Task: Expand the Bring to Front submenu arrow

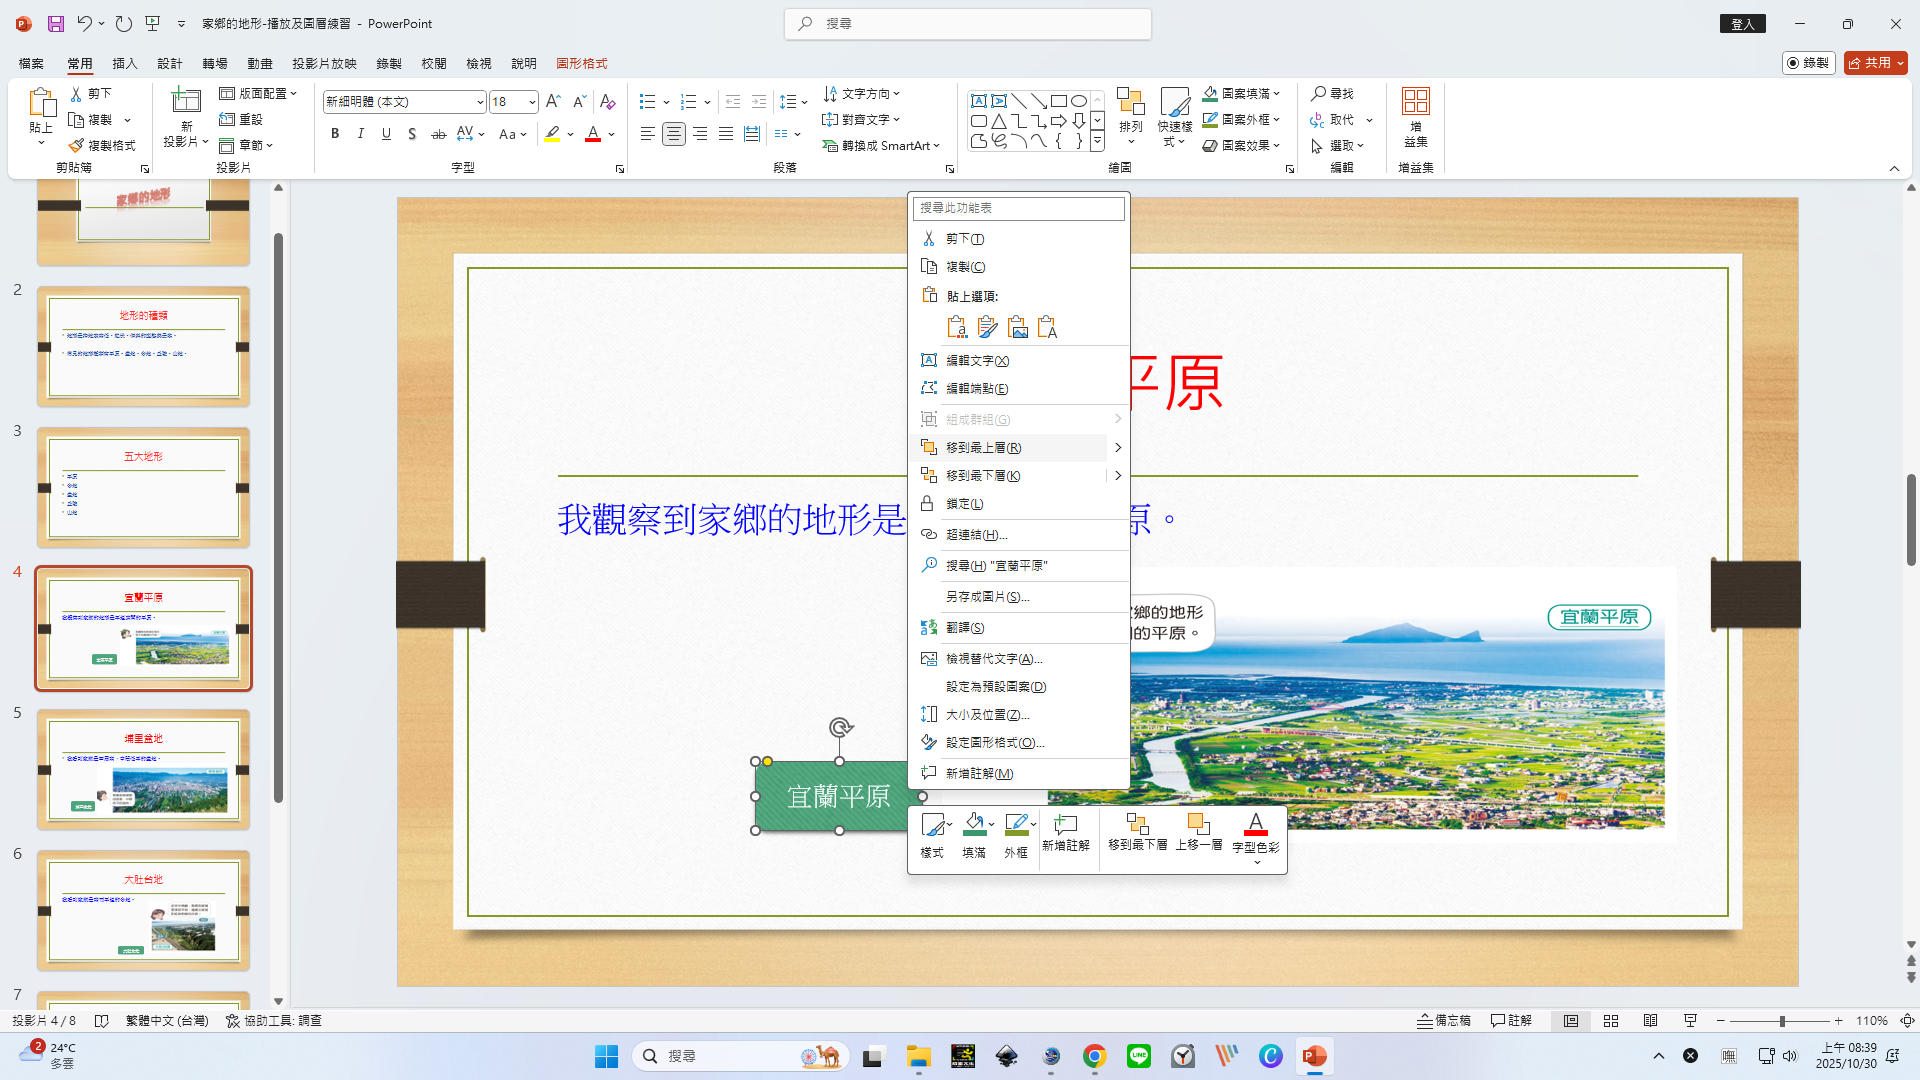Action: (1118, 448)
